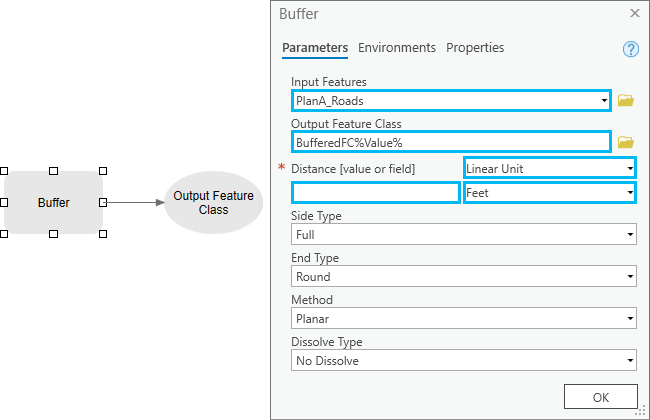Browse for Output Feature Class folder icon
This screenshot has height=420, width=650.
click(x=626, y=142)
